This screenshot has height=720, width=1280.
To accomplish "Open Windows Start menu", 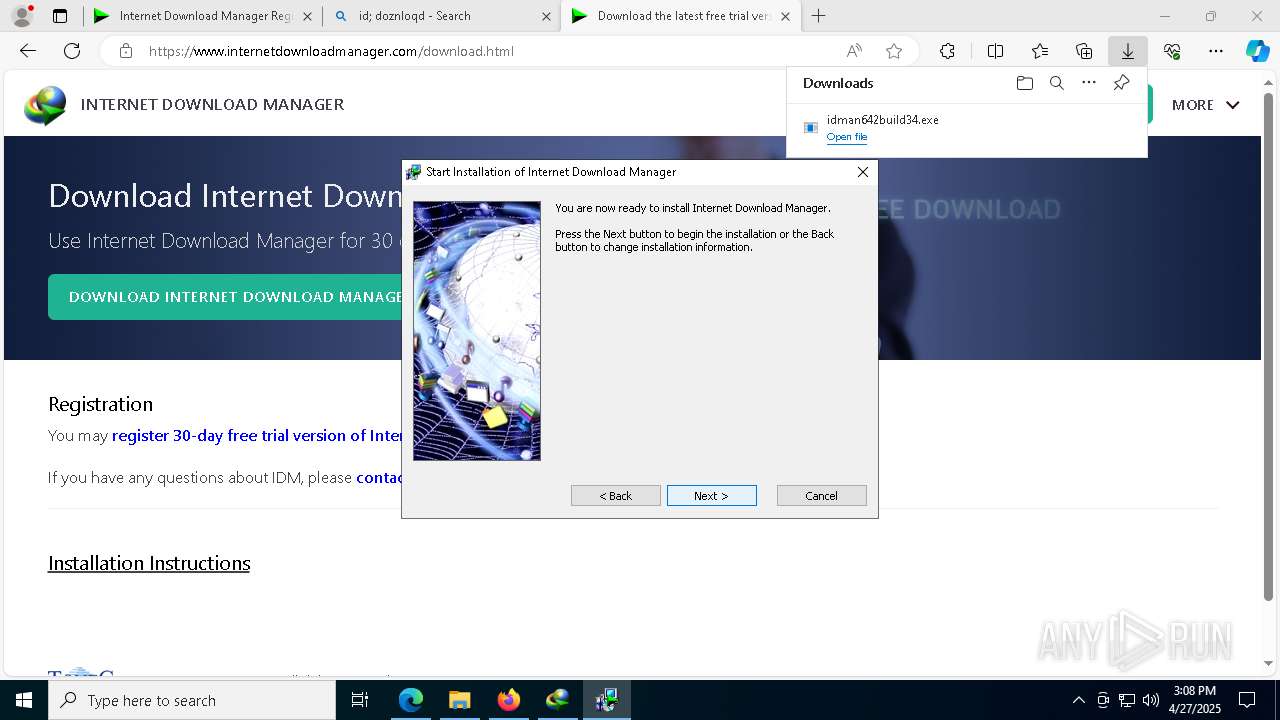I will [24, 700].
